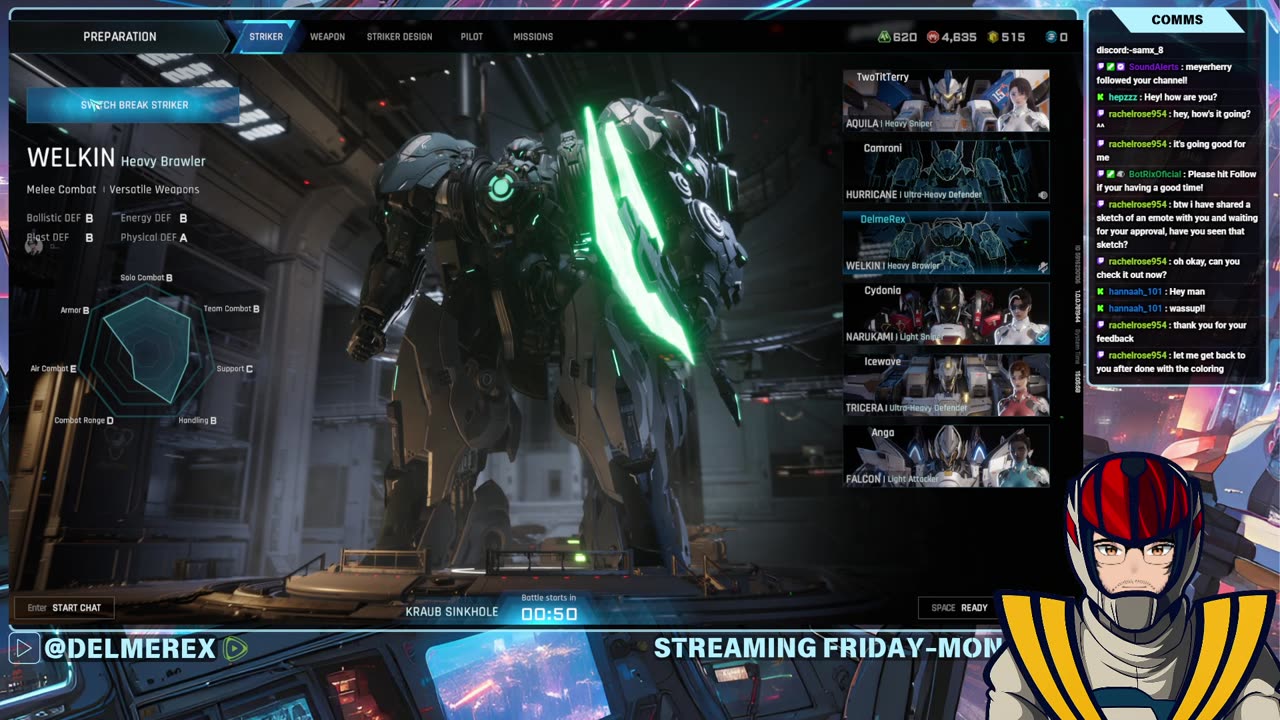Click the Solo Combat rating label

(146, 278)
